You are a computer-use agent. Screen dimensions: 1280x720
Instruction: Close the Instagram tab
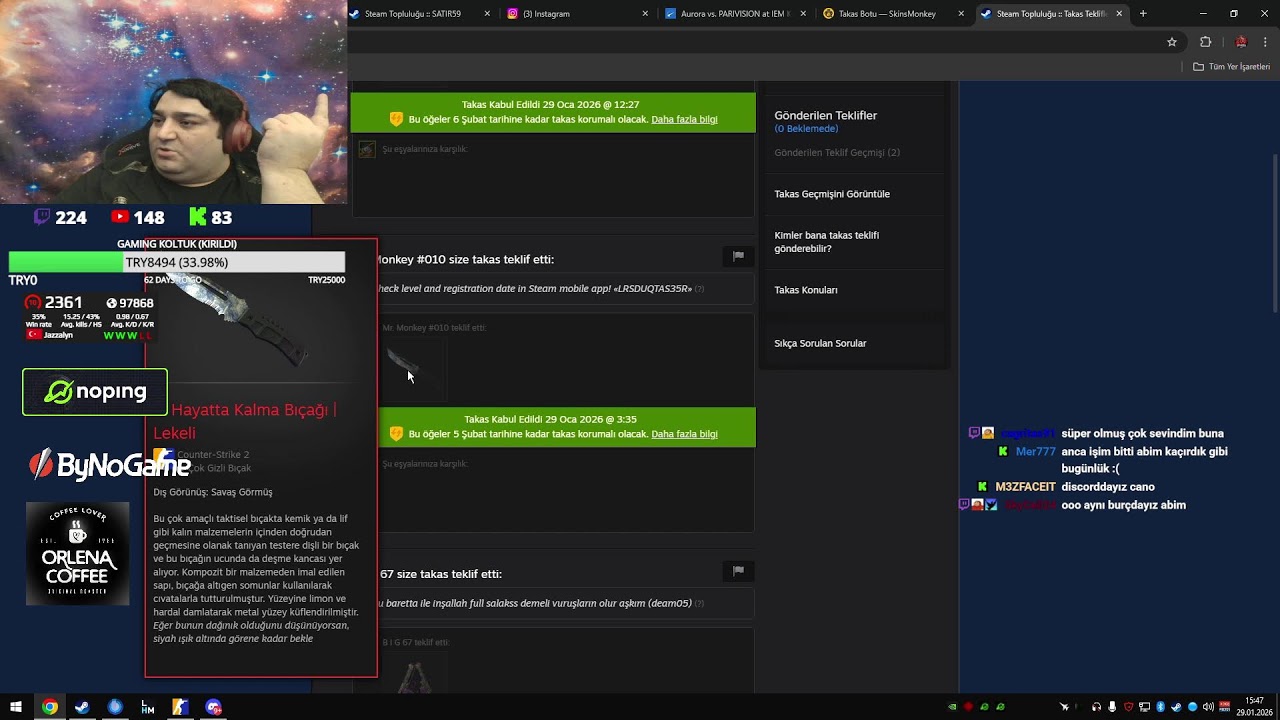pos(645,14)
